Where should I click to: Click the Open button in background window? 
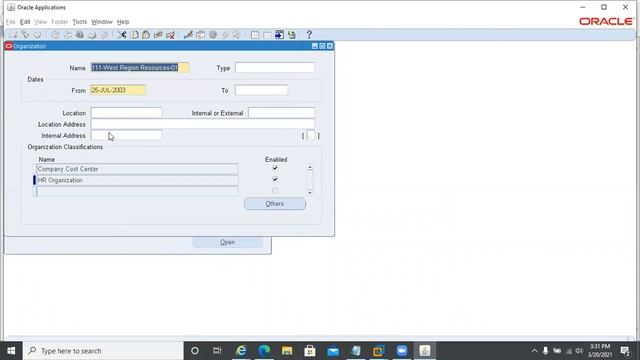227,242
